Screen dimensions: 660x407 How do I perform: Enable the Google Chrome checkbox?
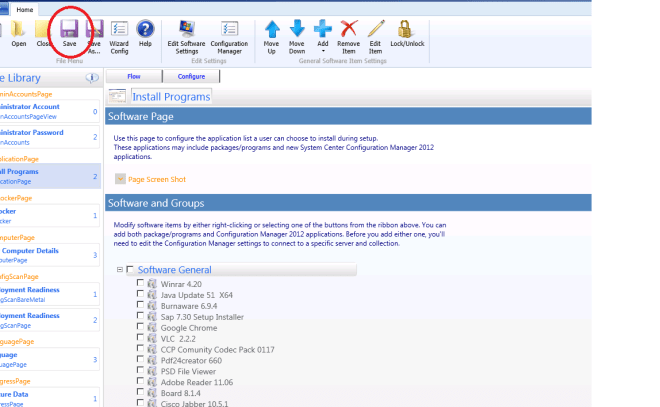(x=140, y=327)
